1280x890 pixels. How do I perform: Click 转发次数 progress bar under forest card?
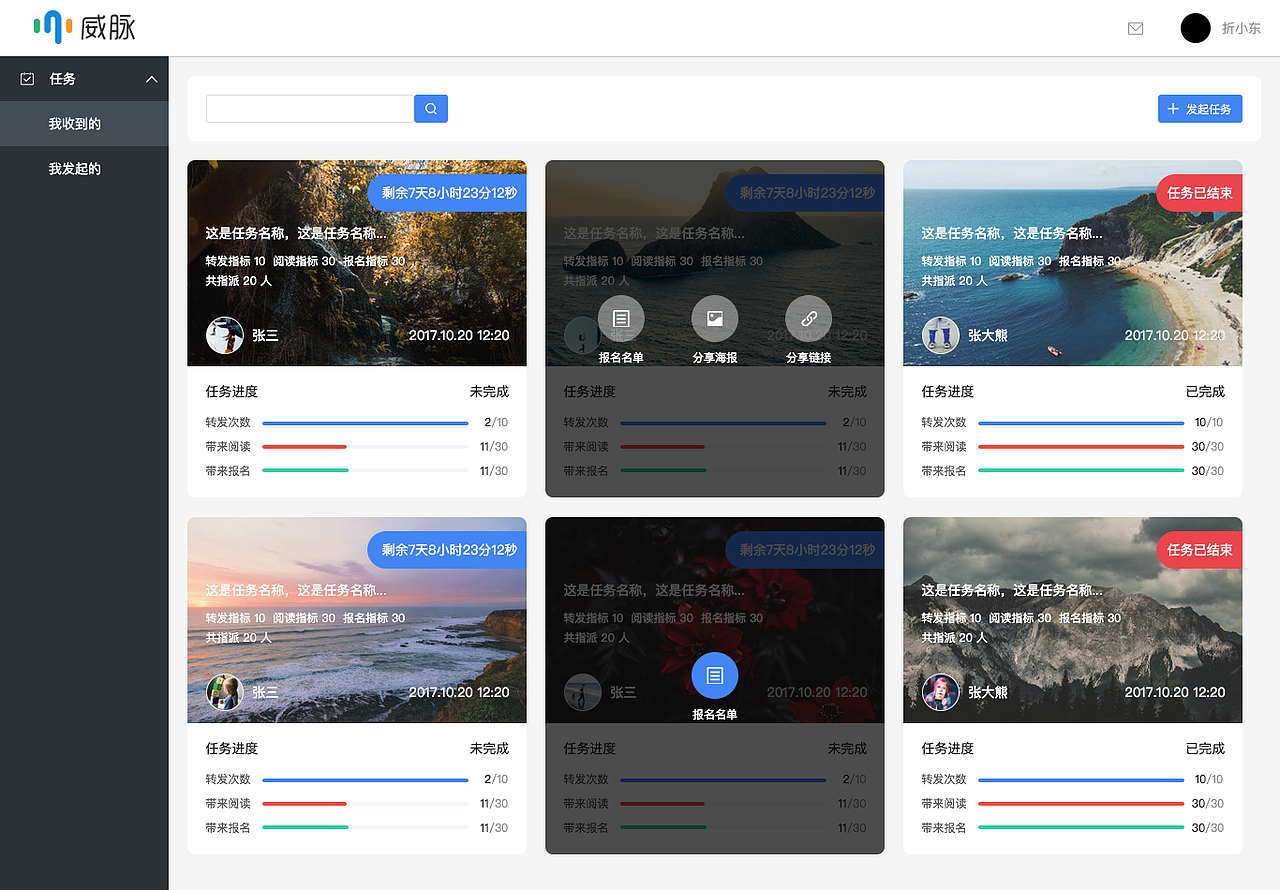[365, 423]
